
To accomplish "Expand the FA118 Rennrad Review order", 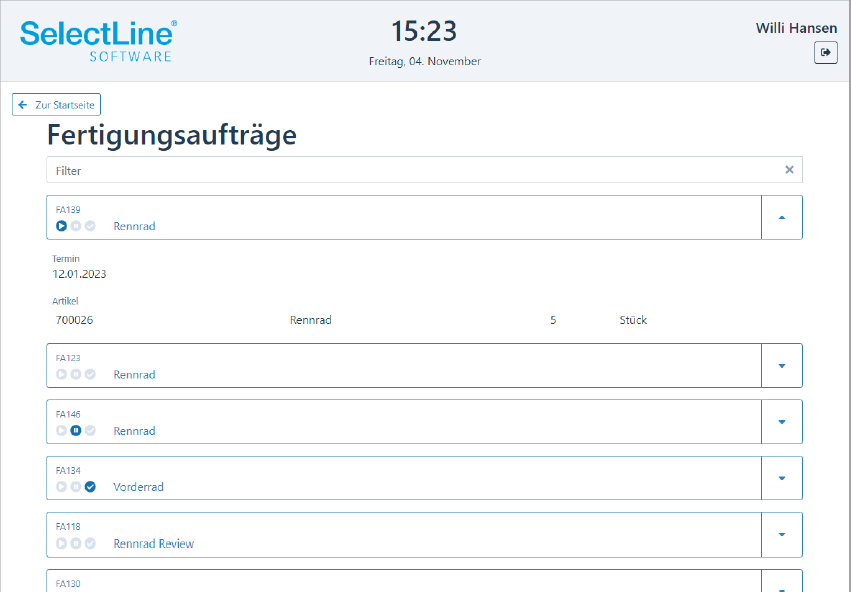I will point(782,534).
